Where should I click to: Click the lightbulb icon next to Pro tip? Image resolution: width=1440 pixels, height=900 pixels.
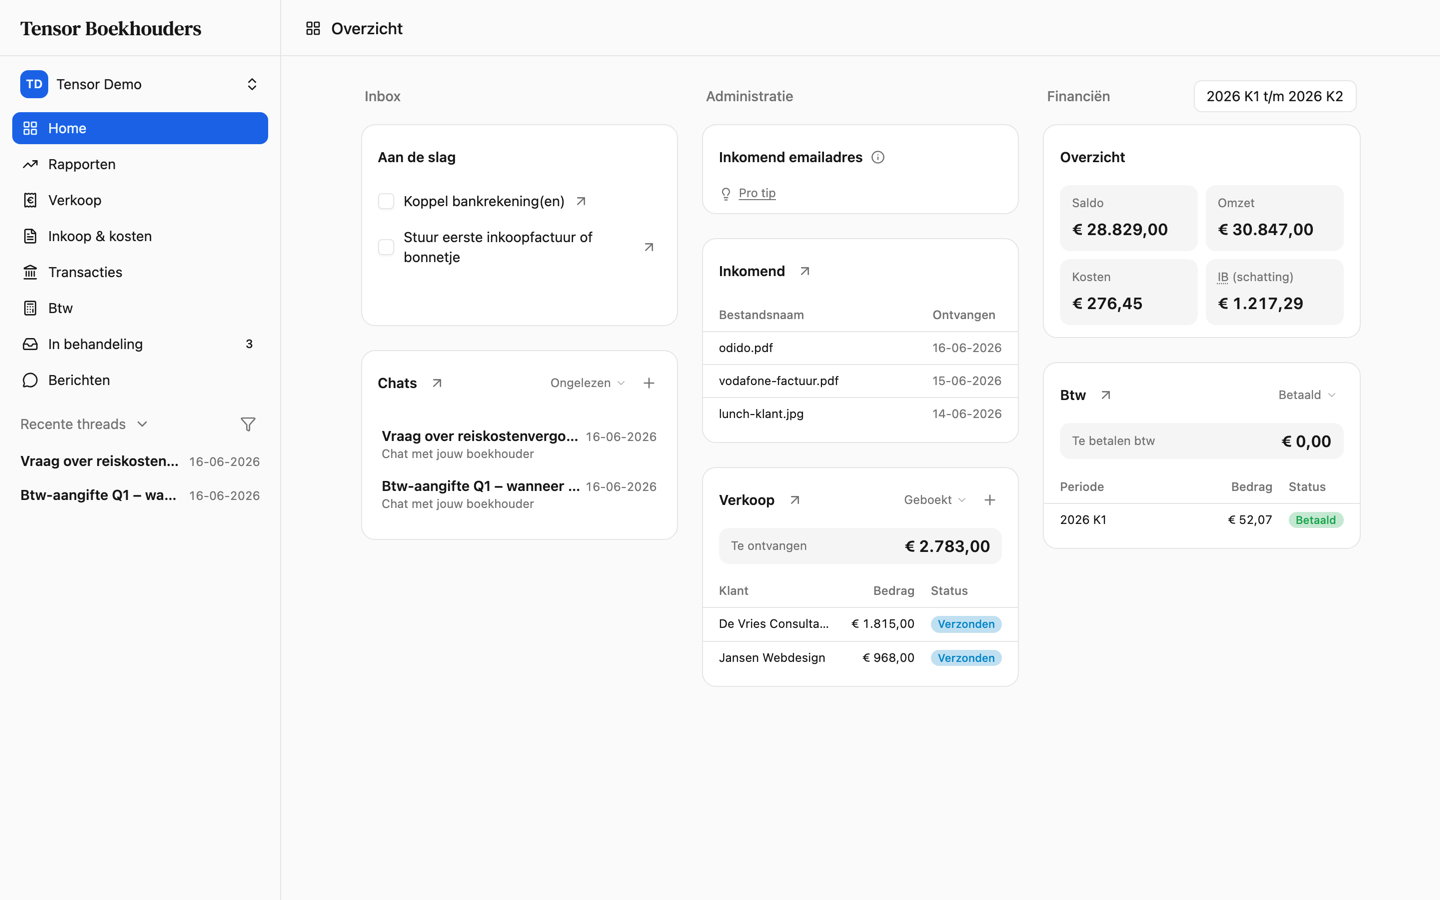[726, 193]
